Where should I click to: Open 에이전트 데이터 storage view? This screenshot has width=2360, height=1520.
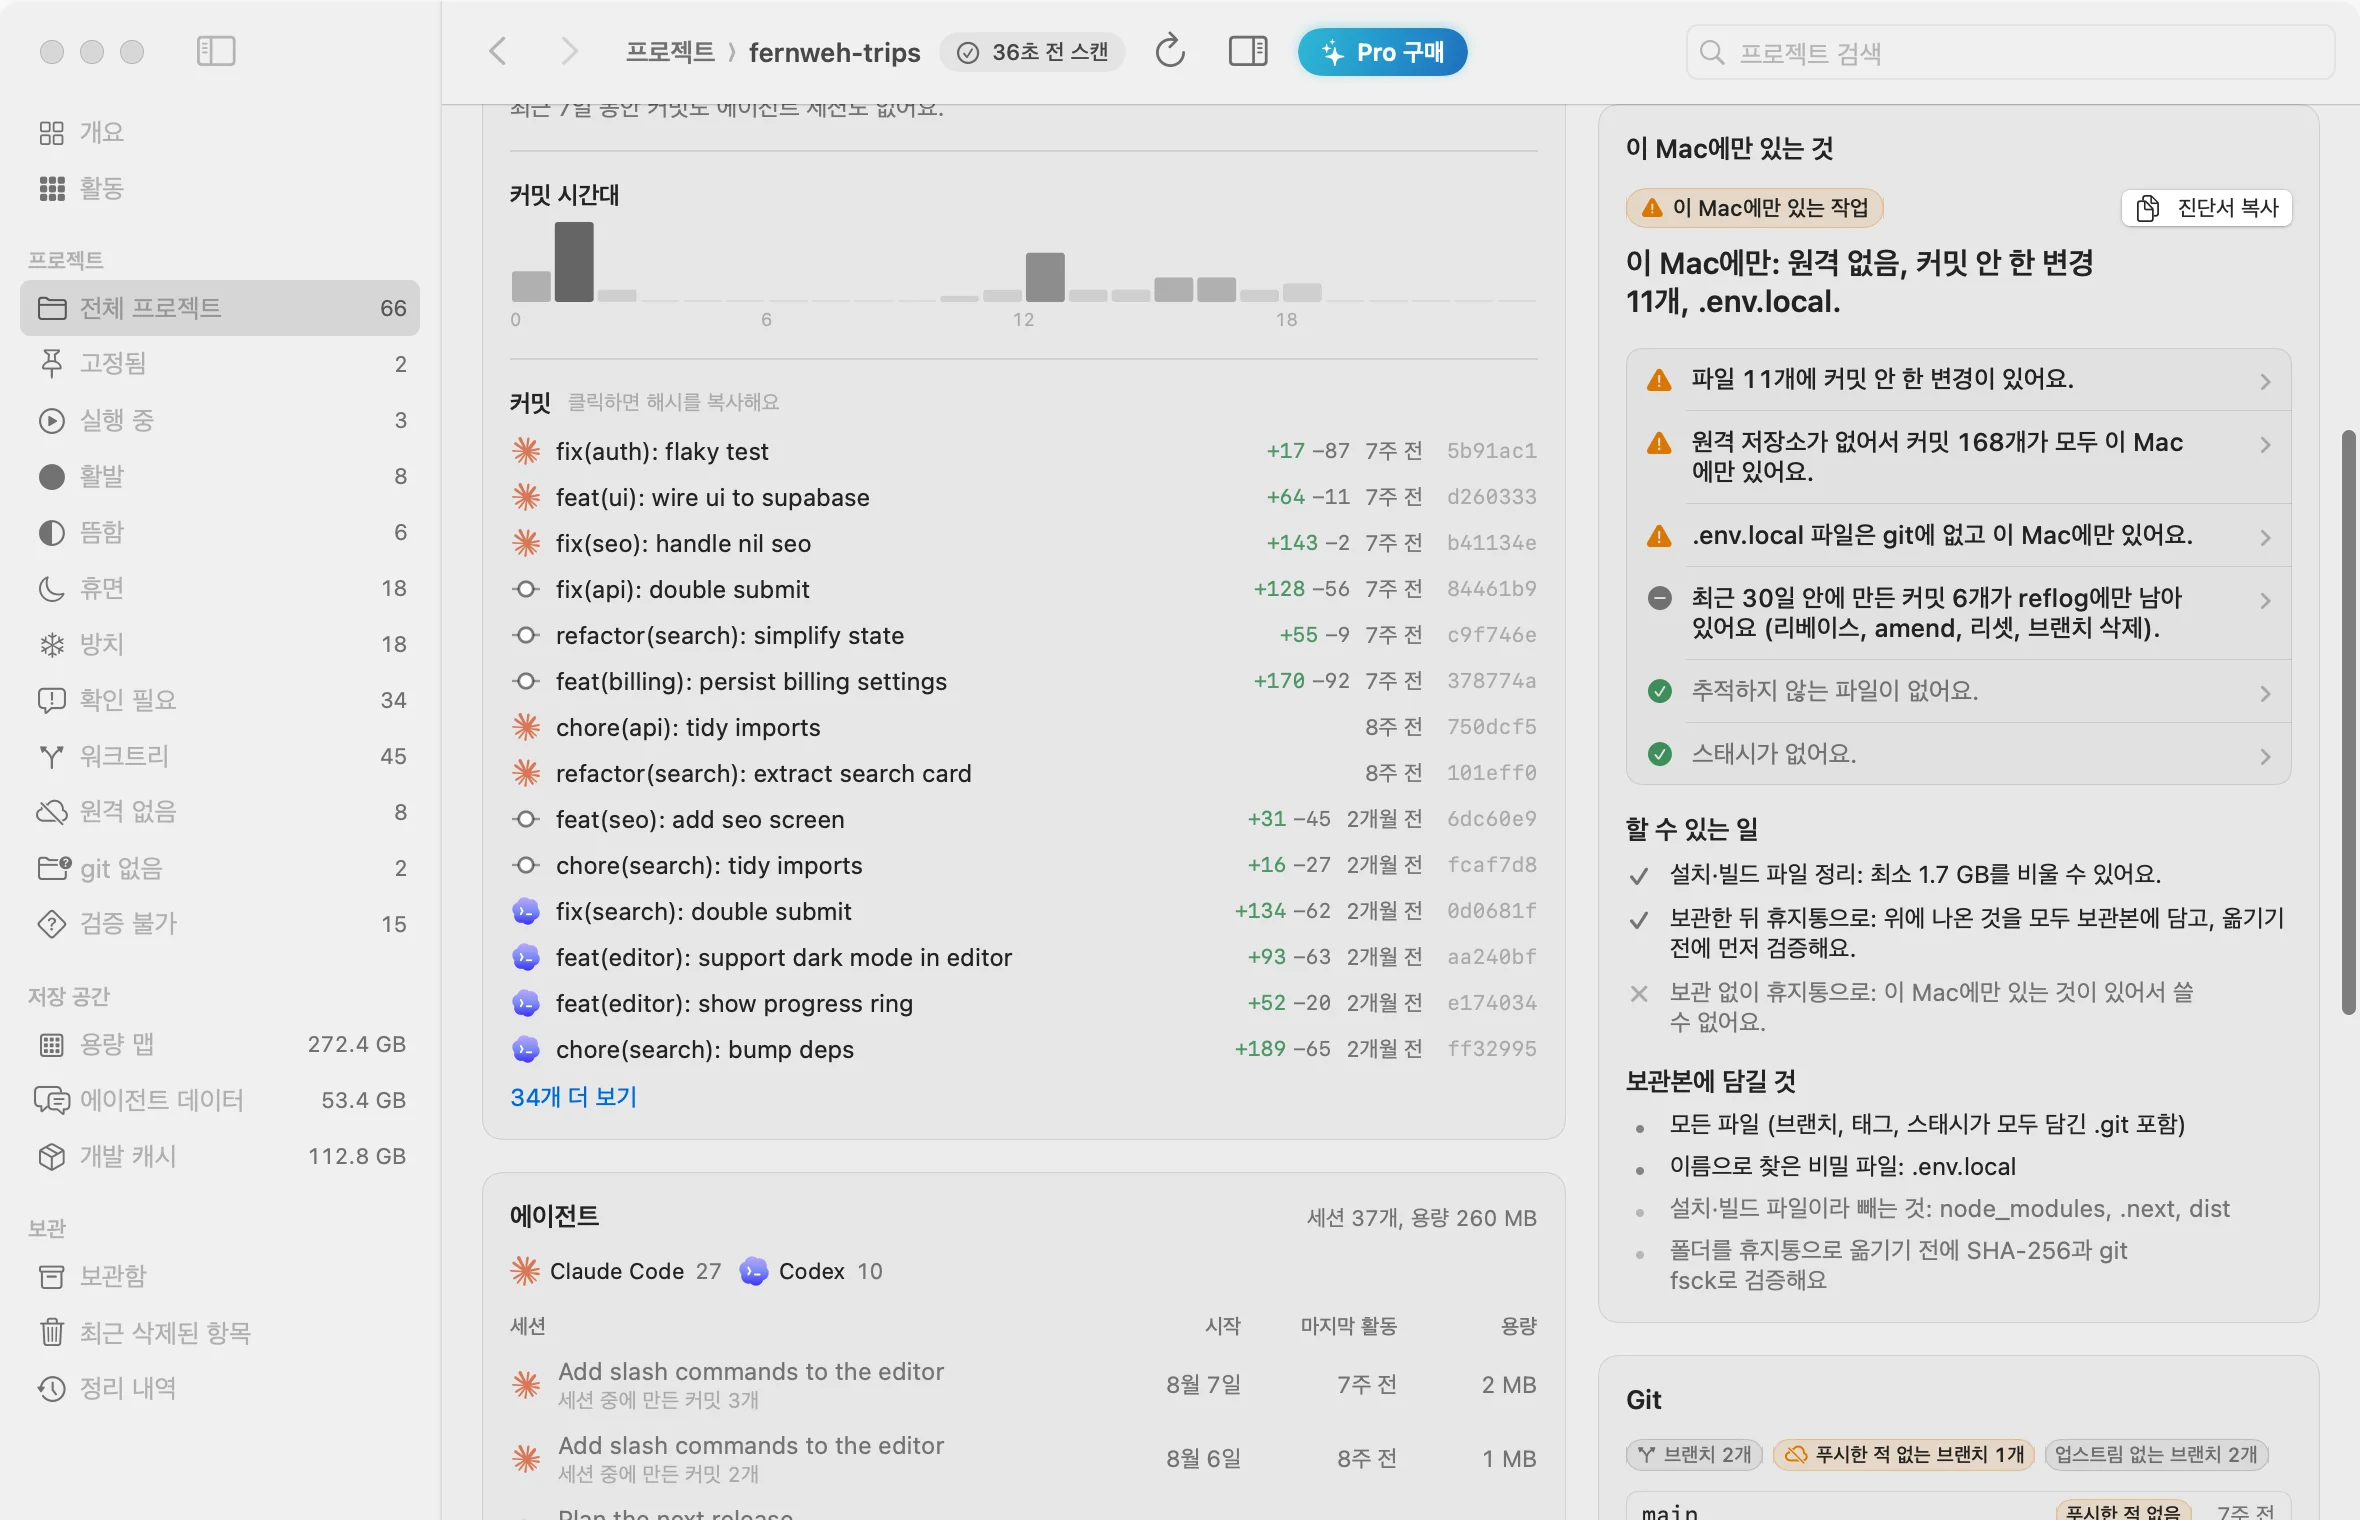point(220,1100)
